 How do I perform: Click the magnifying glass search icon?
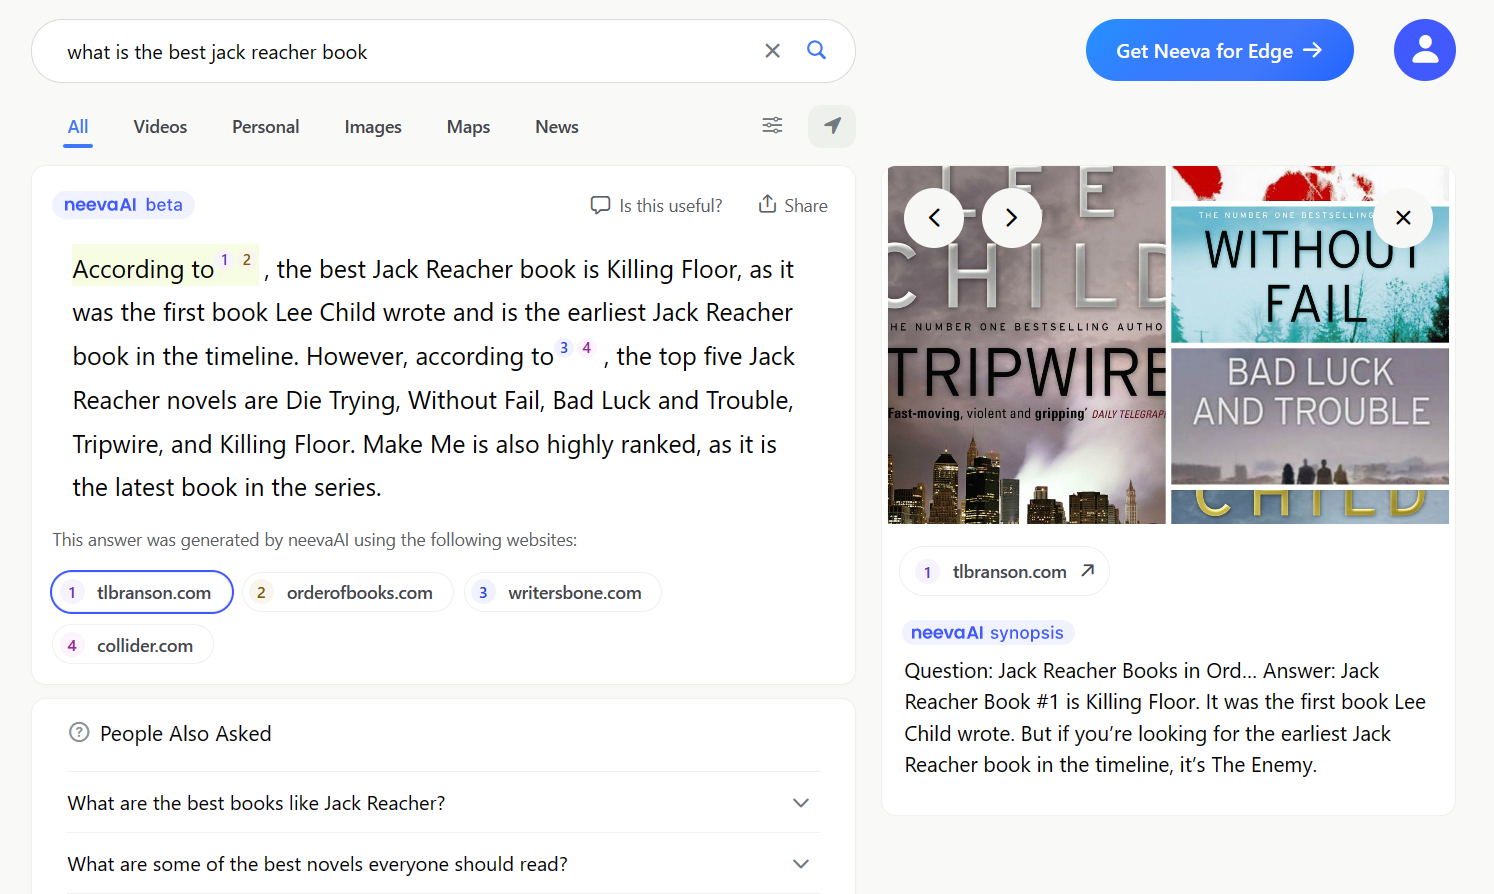pyautogui.click(x=817, y=50)
